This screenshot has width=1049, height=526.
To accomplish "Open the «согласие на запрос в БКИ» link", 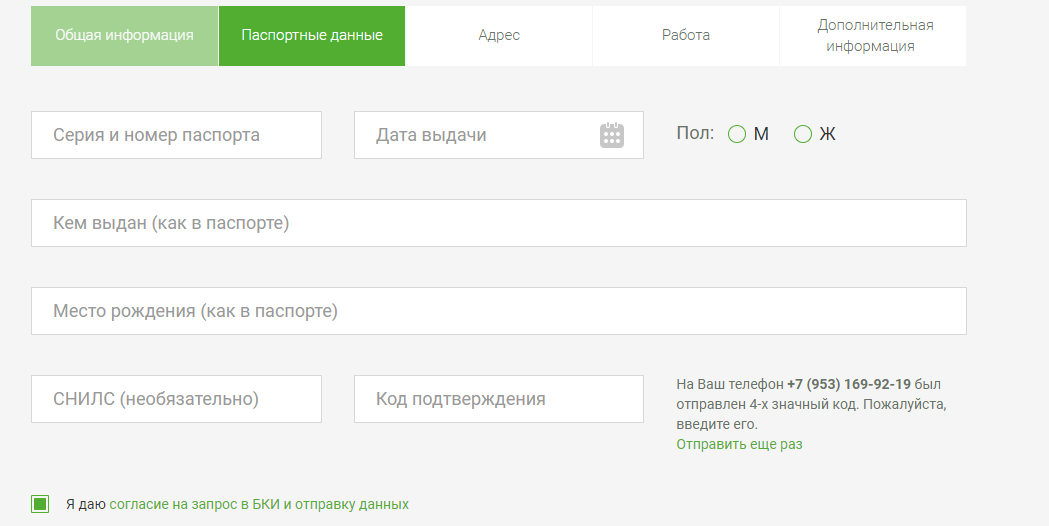I will coord(194,504).
